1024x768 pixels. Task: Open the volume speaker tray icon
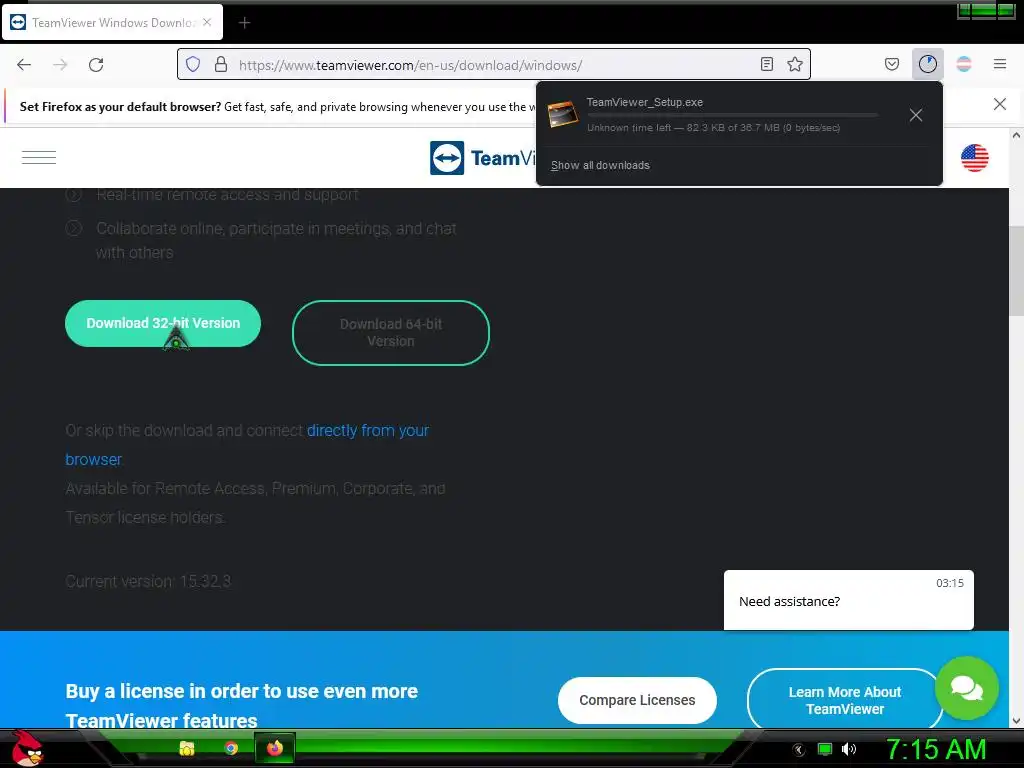849,749
